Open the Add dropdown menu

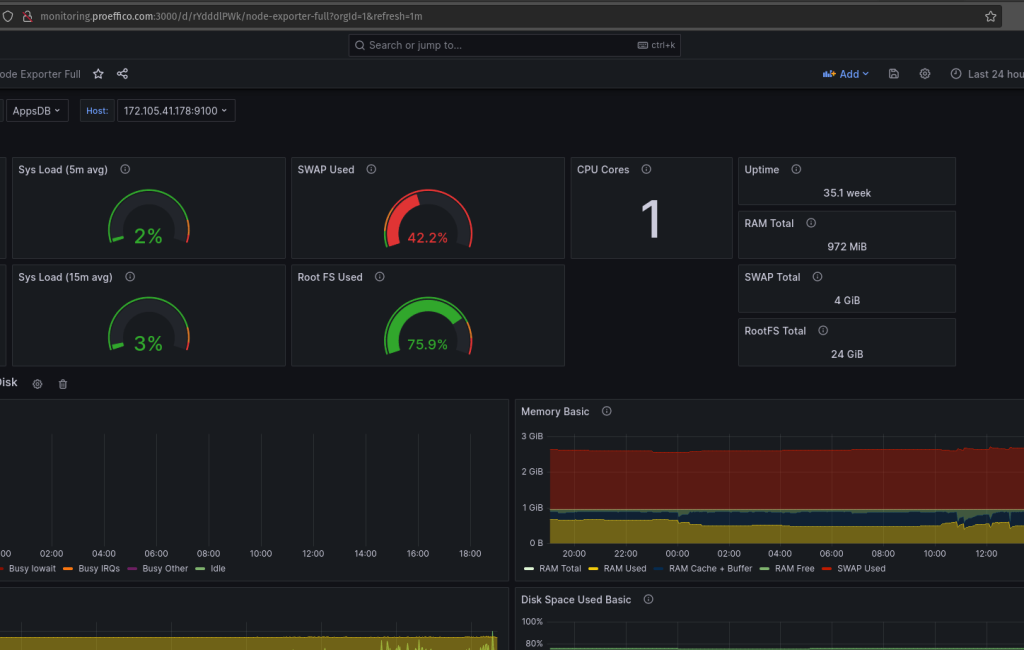click(x=846, y=74)
